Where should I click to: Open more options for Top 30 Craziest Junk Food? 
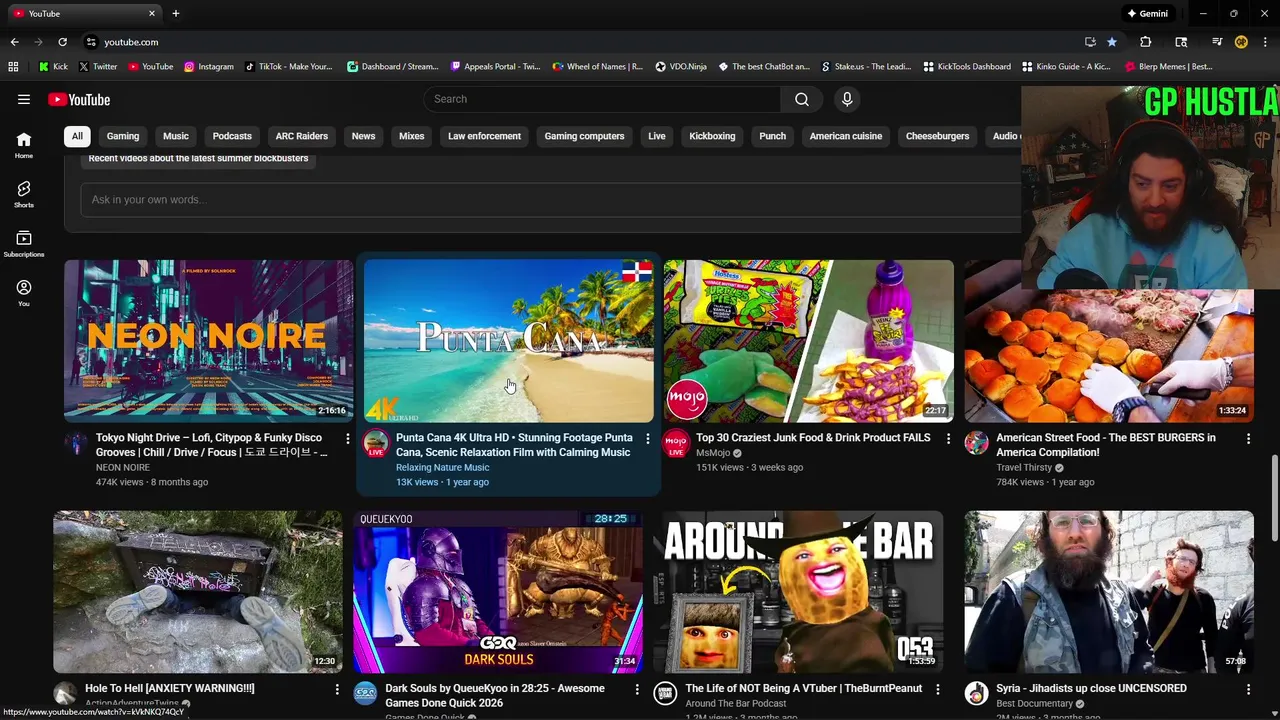948,439
